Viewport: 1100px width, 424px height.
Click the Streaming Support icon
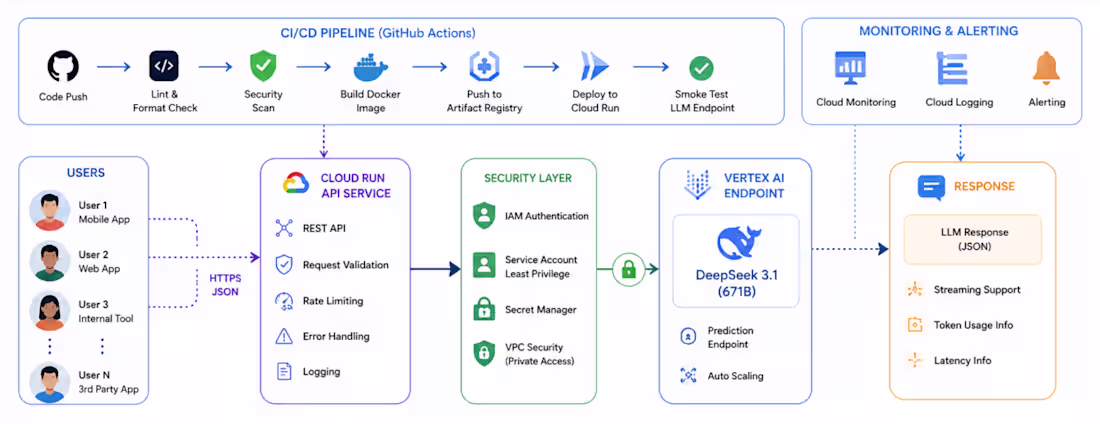pos(915,289)
